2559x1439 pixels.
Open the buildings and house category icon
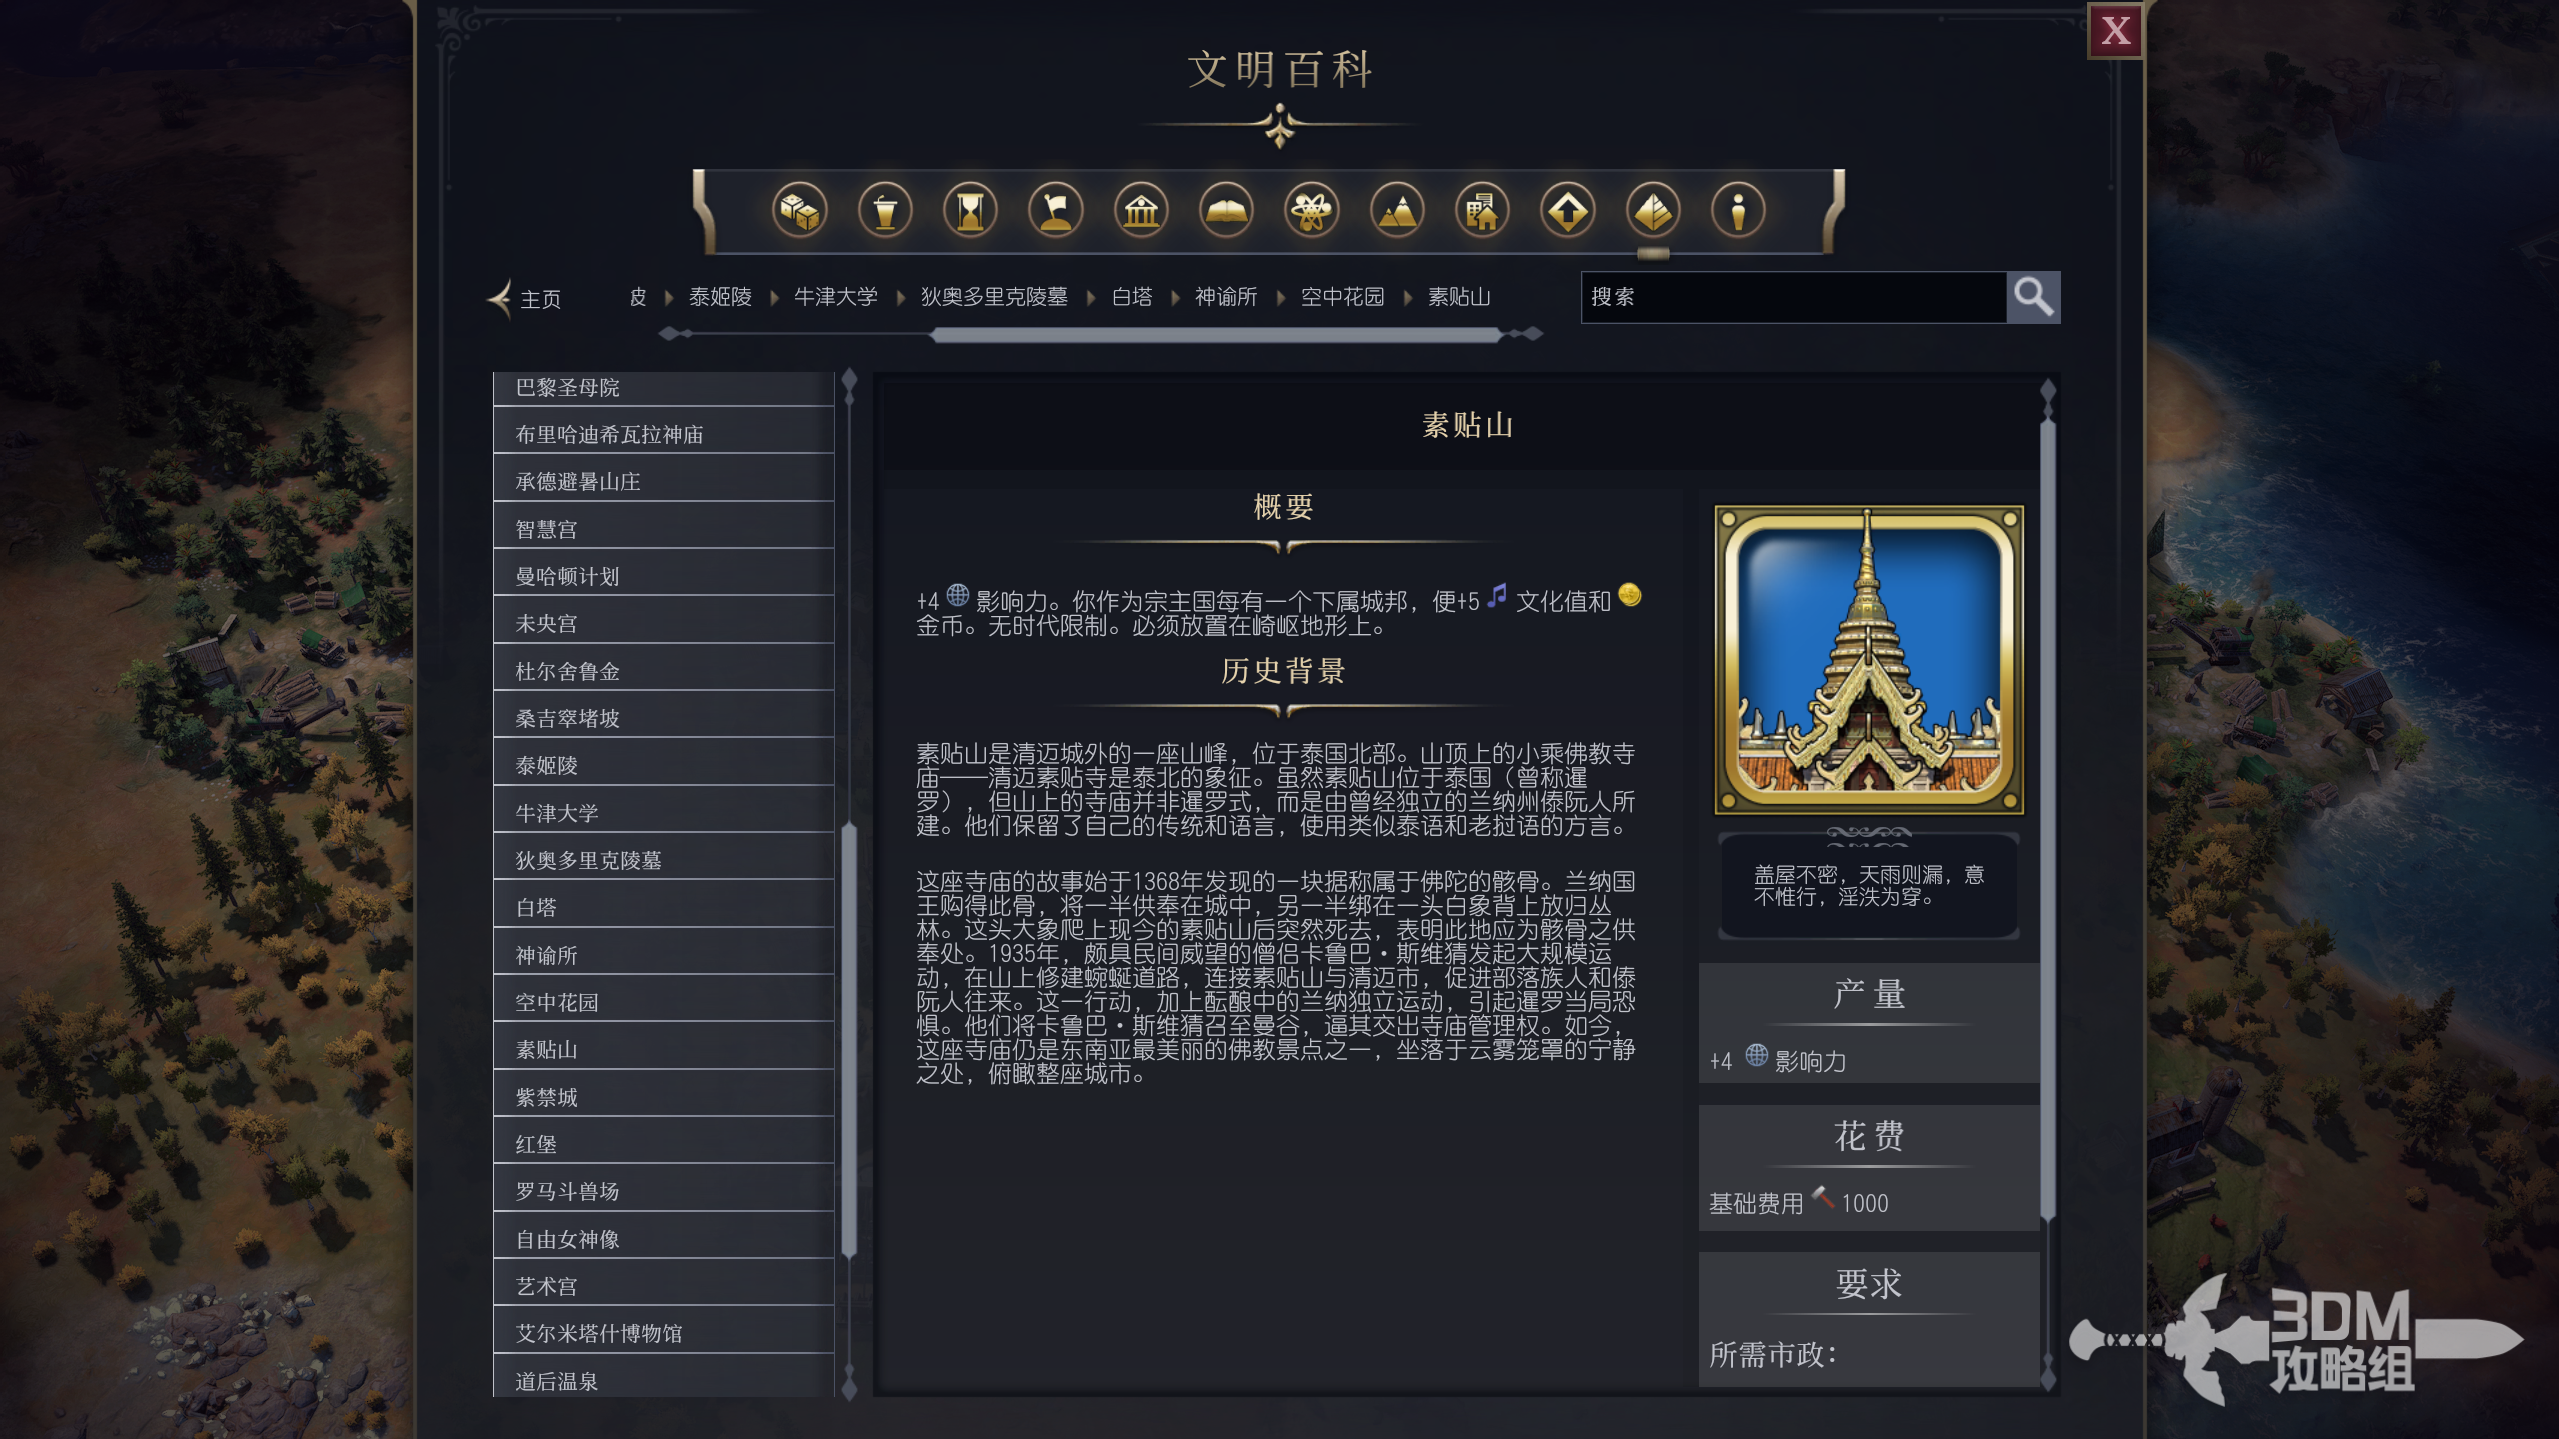(1482, 211)
